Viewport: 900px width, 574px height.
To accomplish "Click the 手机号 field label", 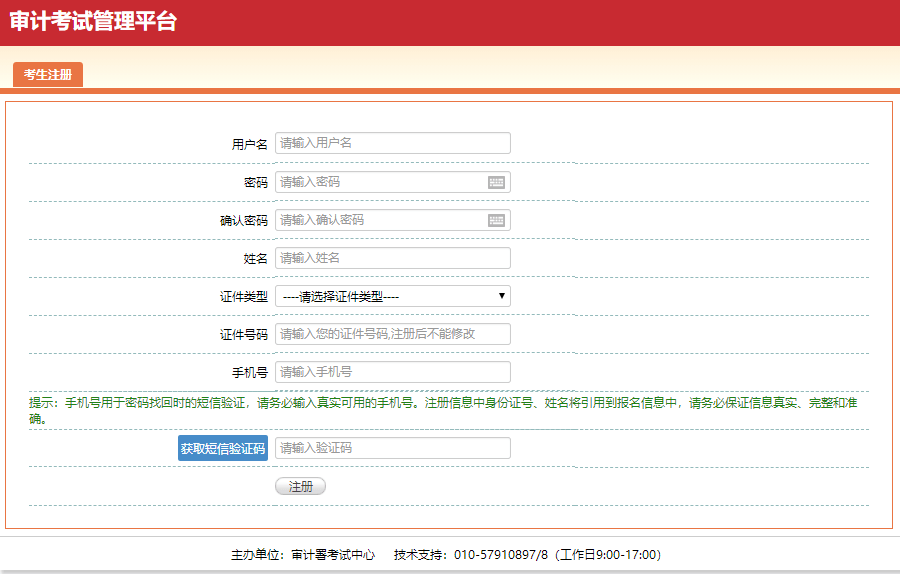I will pyautogui.click(x=249, y=373).
